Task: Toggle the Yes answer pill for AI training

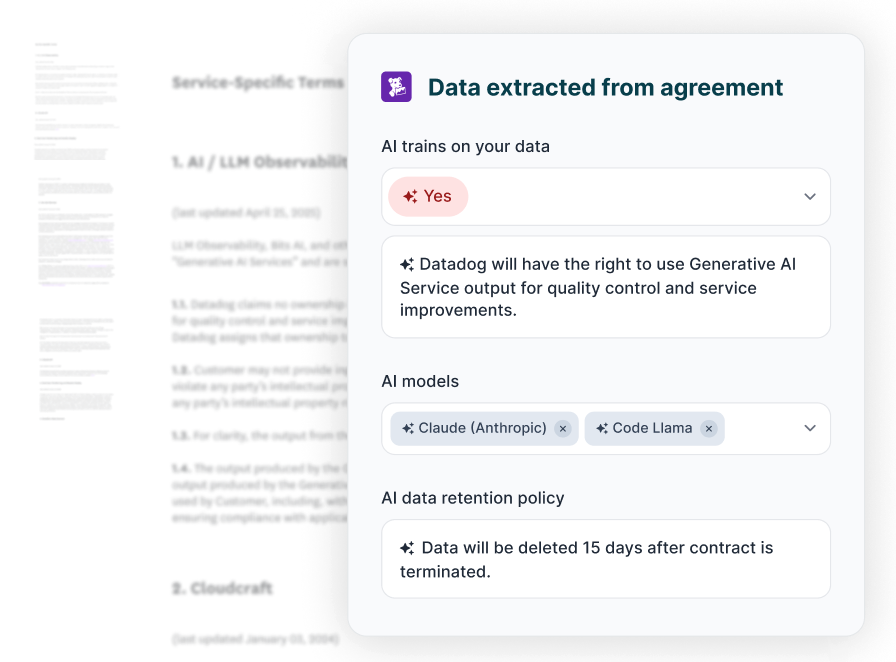Action: [428, 196]
